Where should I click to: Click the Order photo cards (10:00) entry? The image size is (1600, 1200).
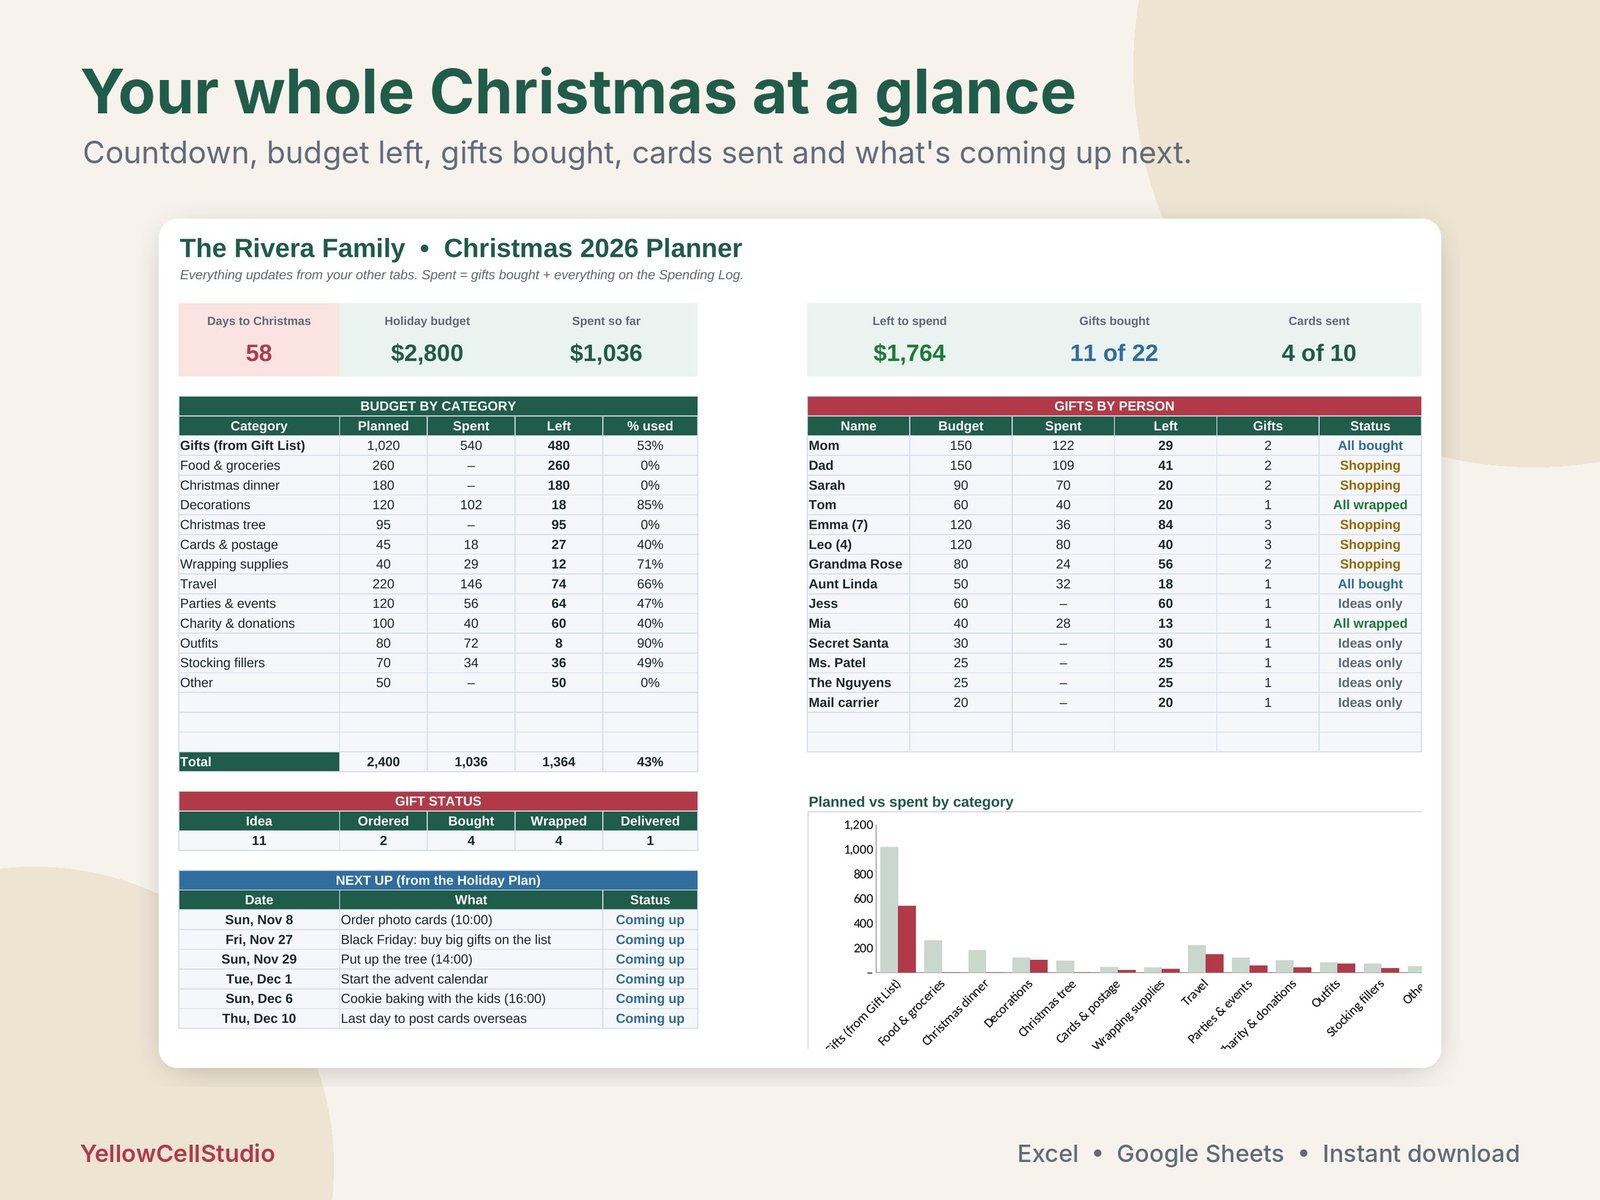[471, 920]
